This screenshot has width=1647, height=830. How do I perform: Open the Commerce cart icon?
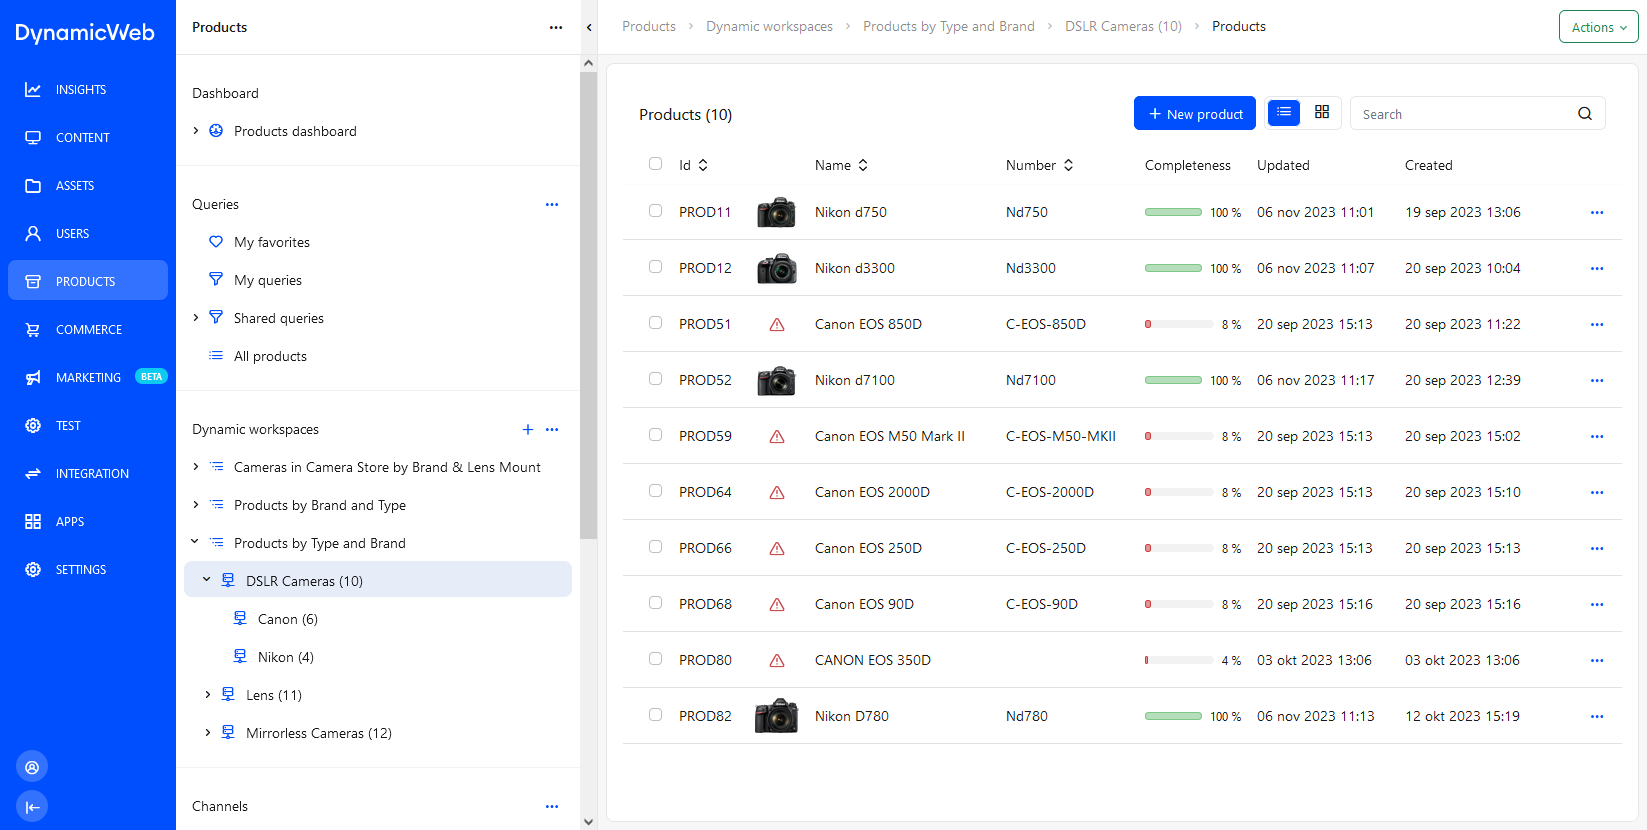click(x=33, y=330)
